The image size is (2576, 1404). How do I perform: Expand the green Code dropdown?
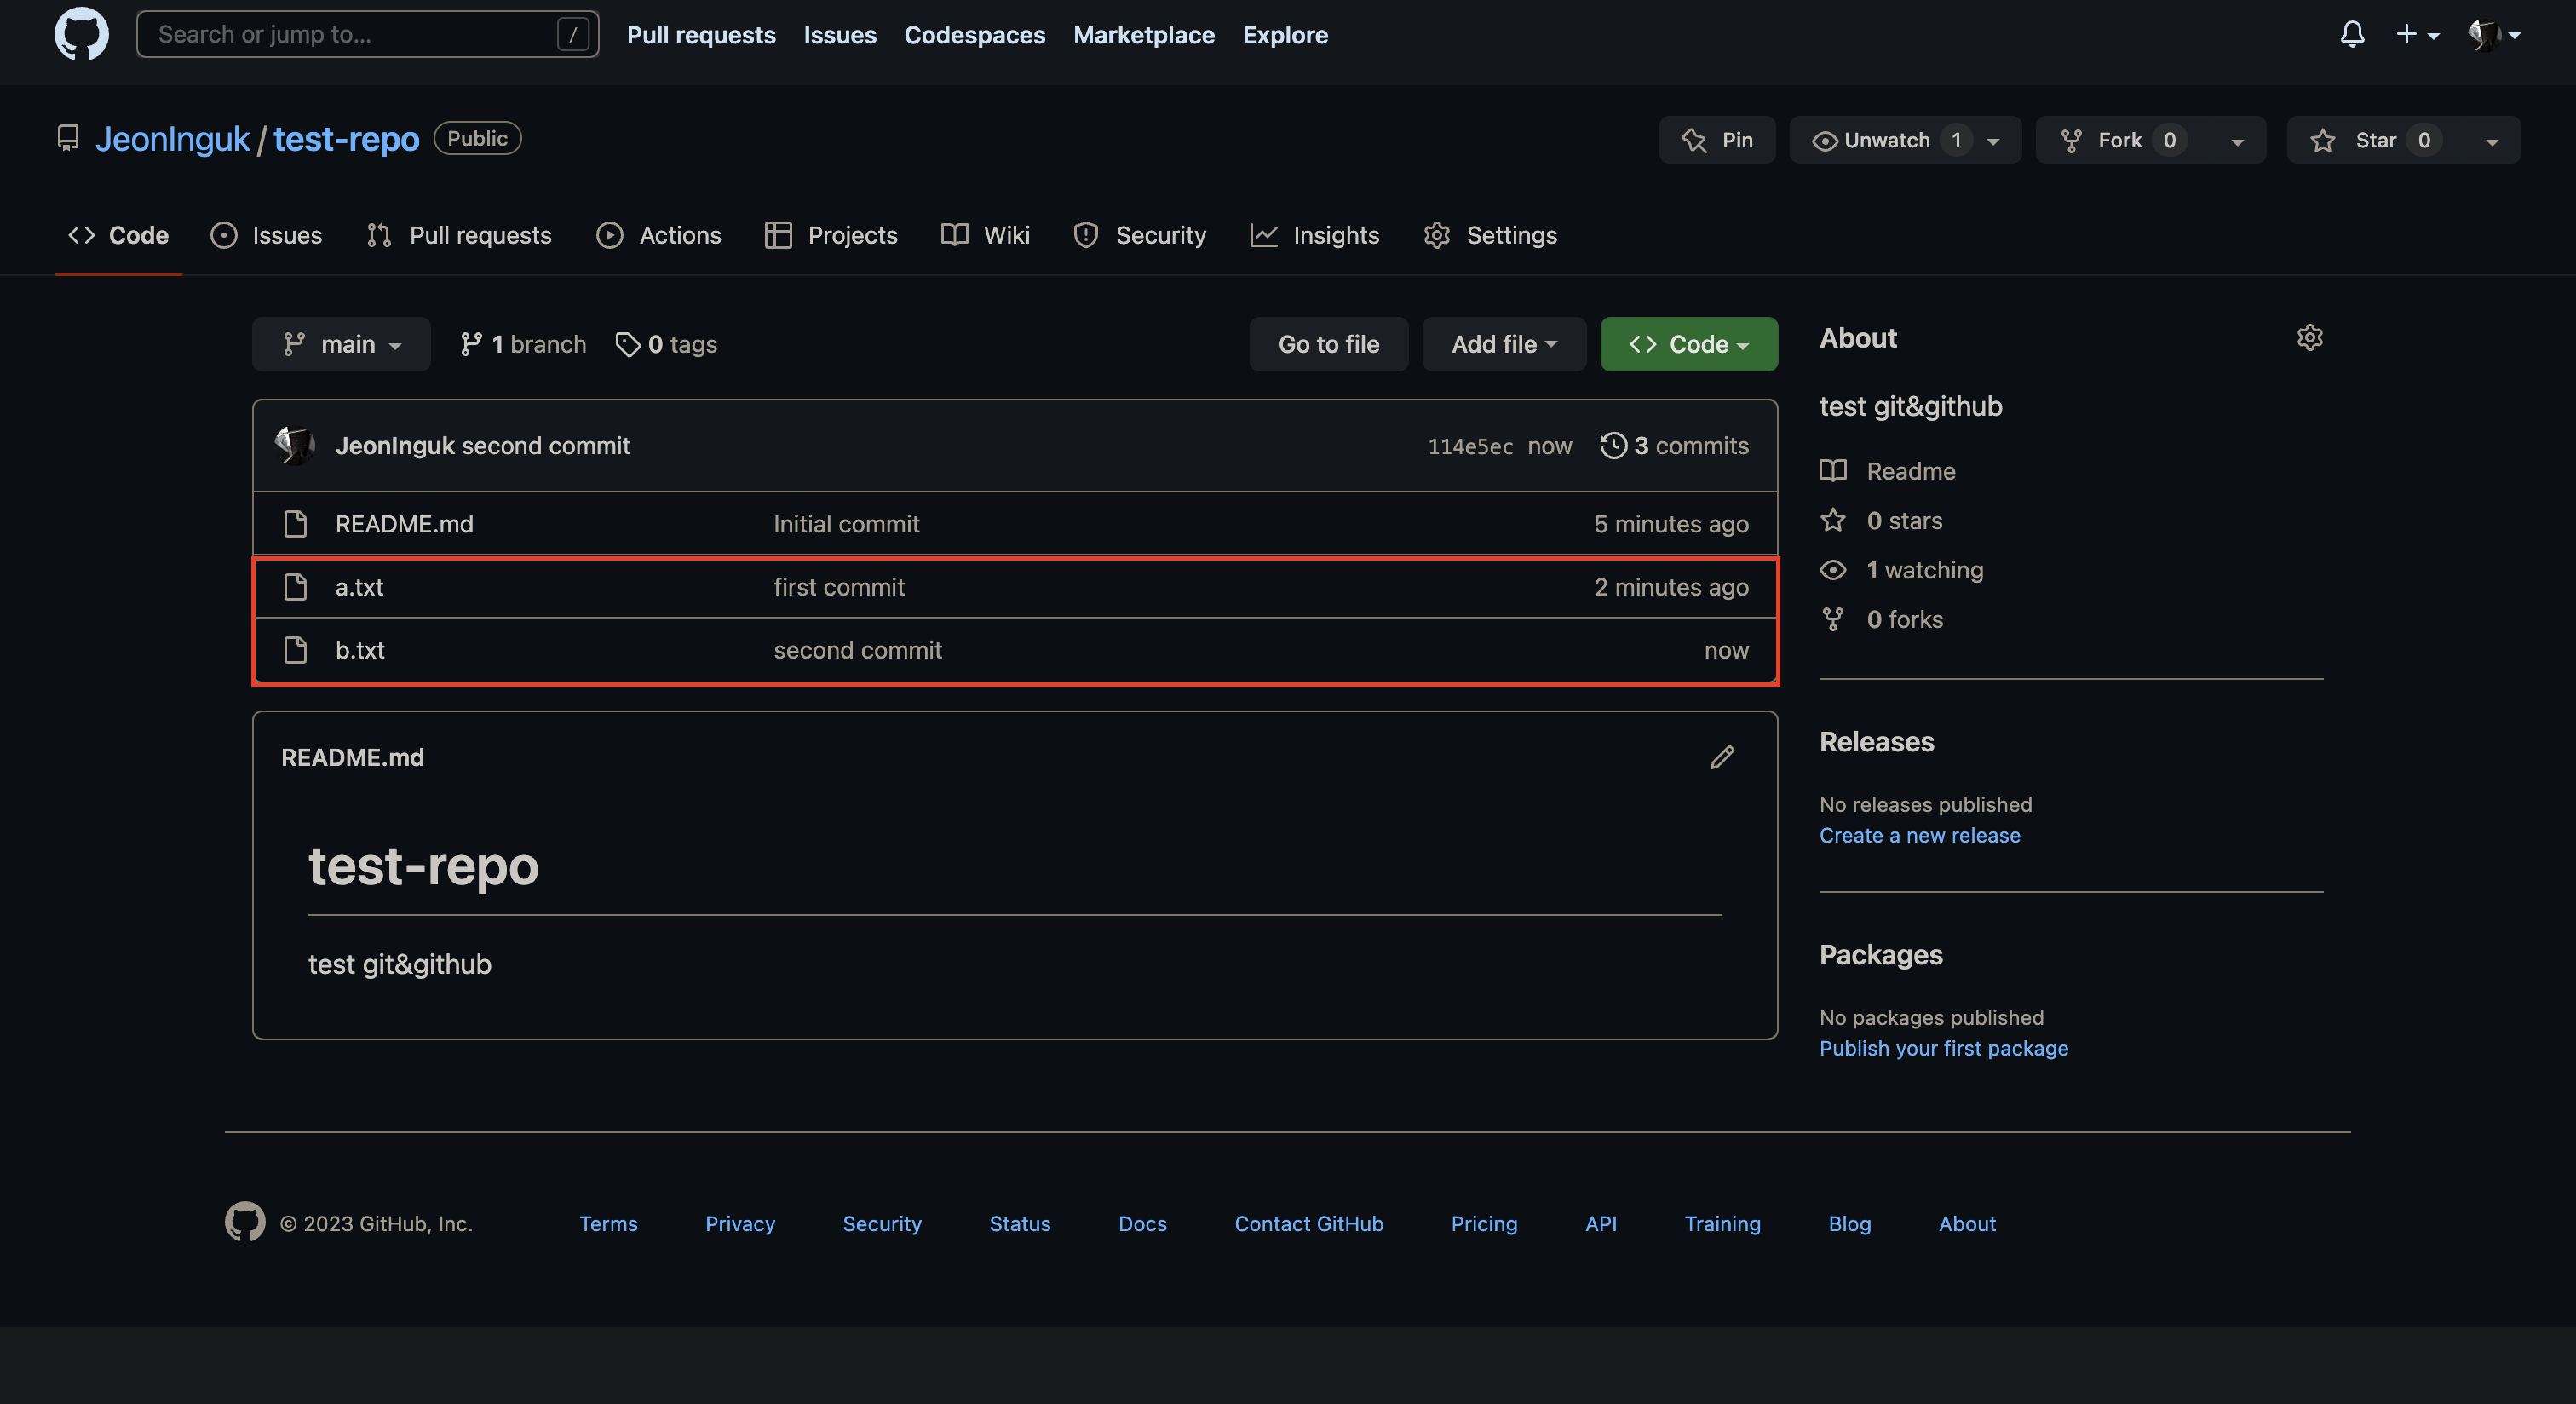click(x=1688, y=344)
